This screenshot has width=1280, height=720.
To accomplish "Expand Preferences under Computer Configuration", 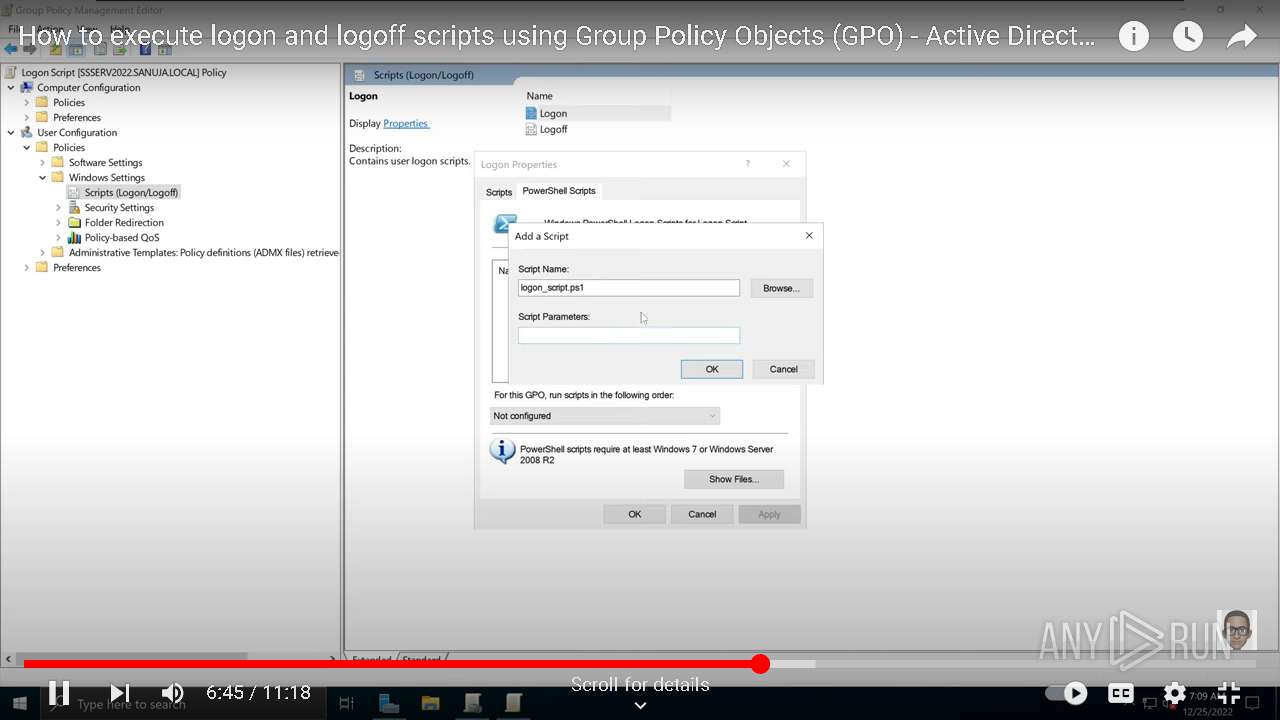I will [27, 117].
